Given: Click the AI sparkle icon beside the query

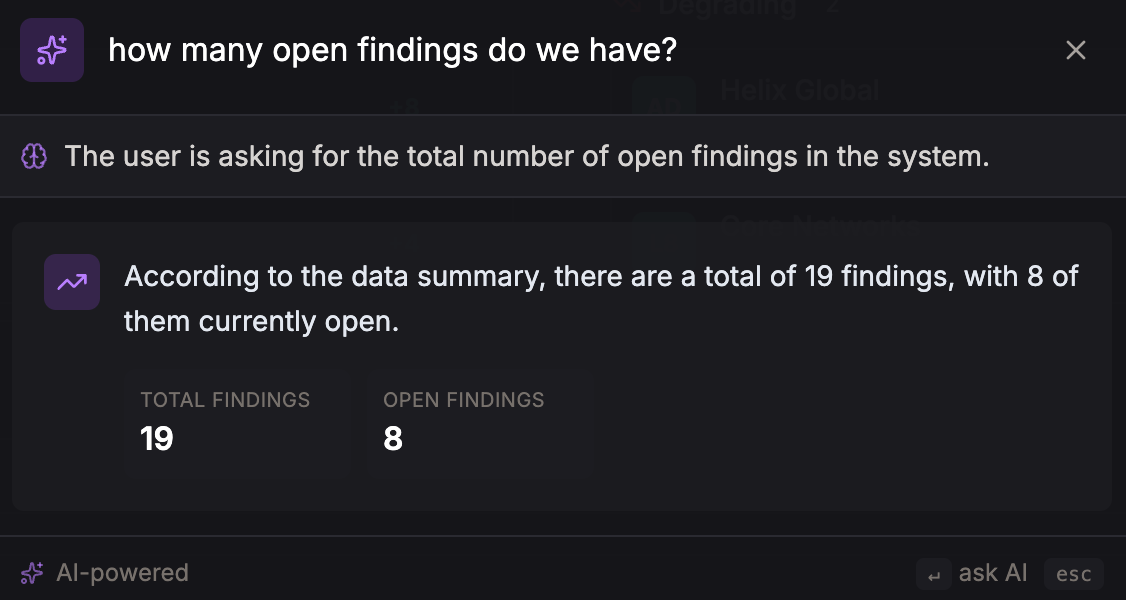Looking at the screenshot, I should 52,49.
